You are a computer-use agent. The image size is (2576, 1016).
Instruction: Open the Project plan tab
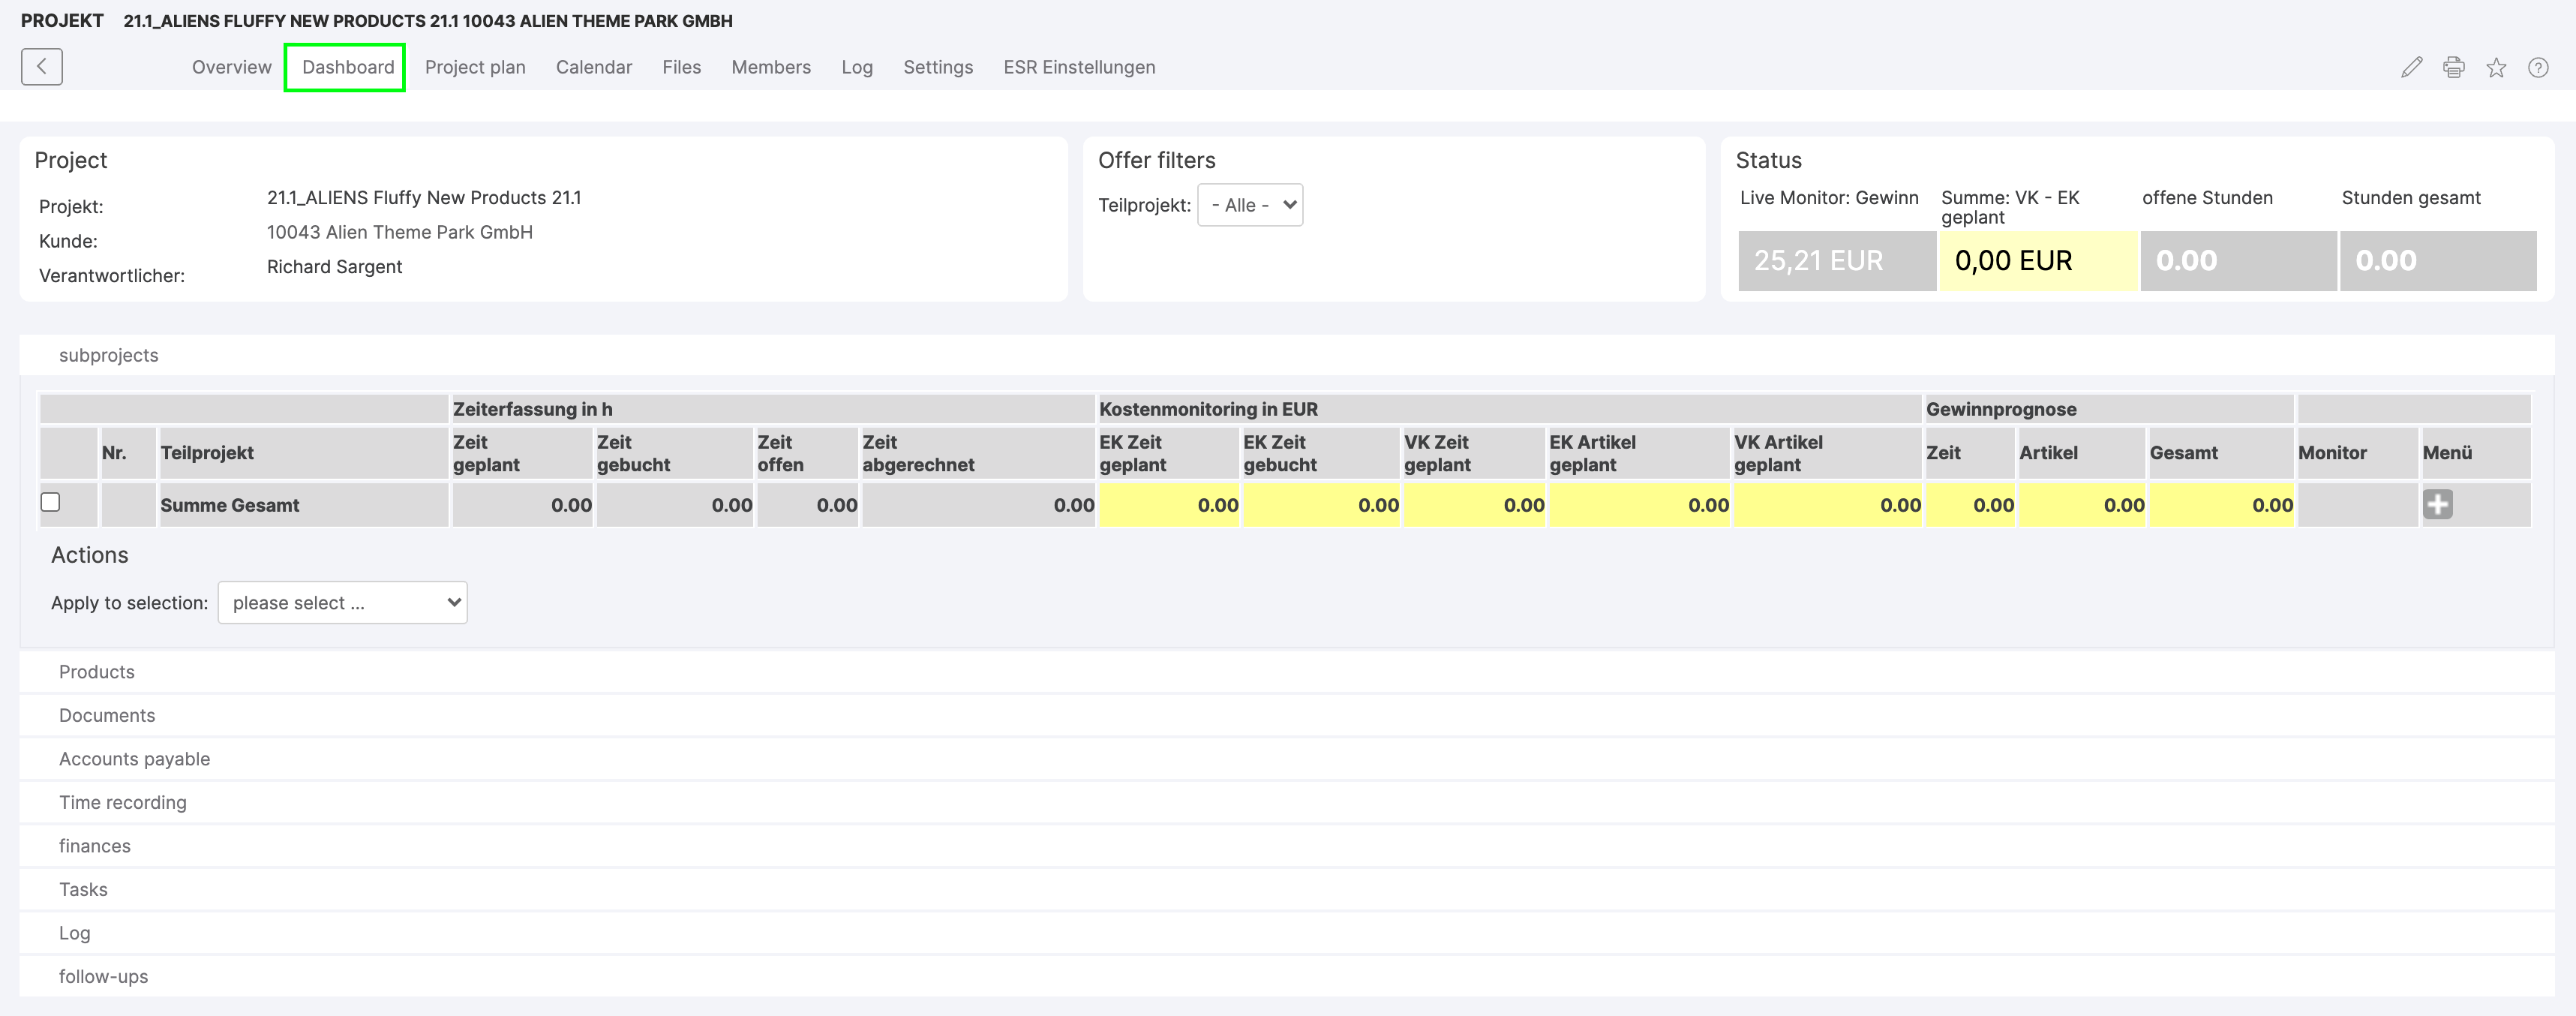pos(475,67)
